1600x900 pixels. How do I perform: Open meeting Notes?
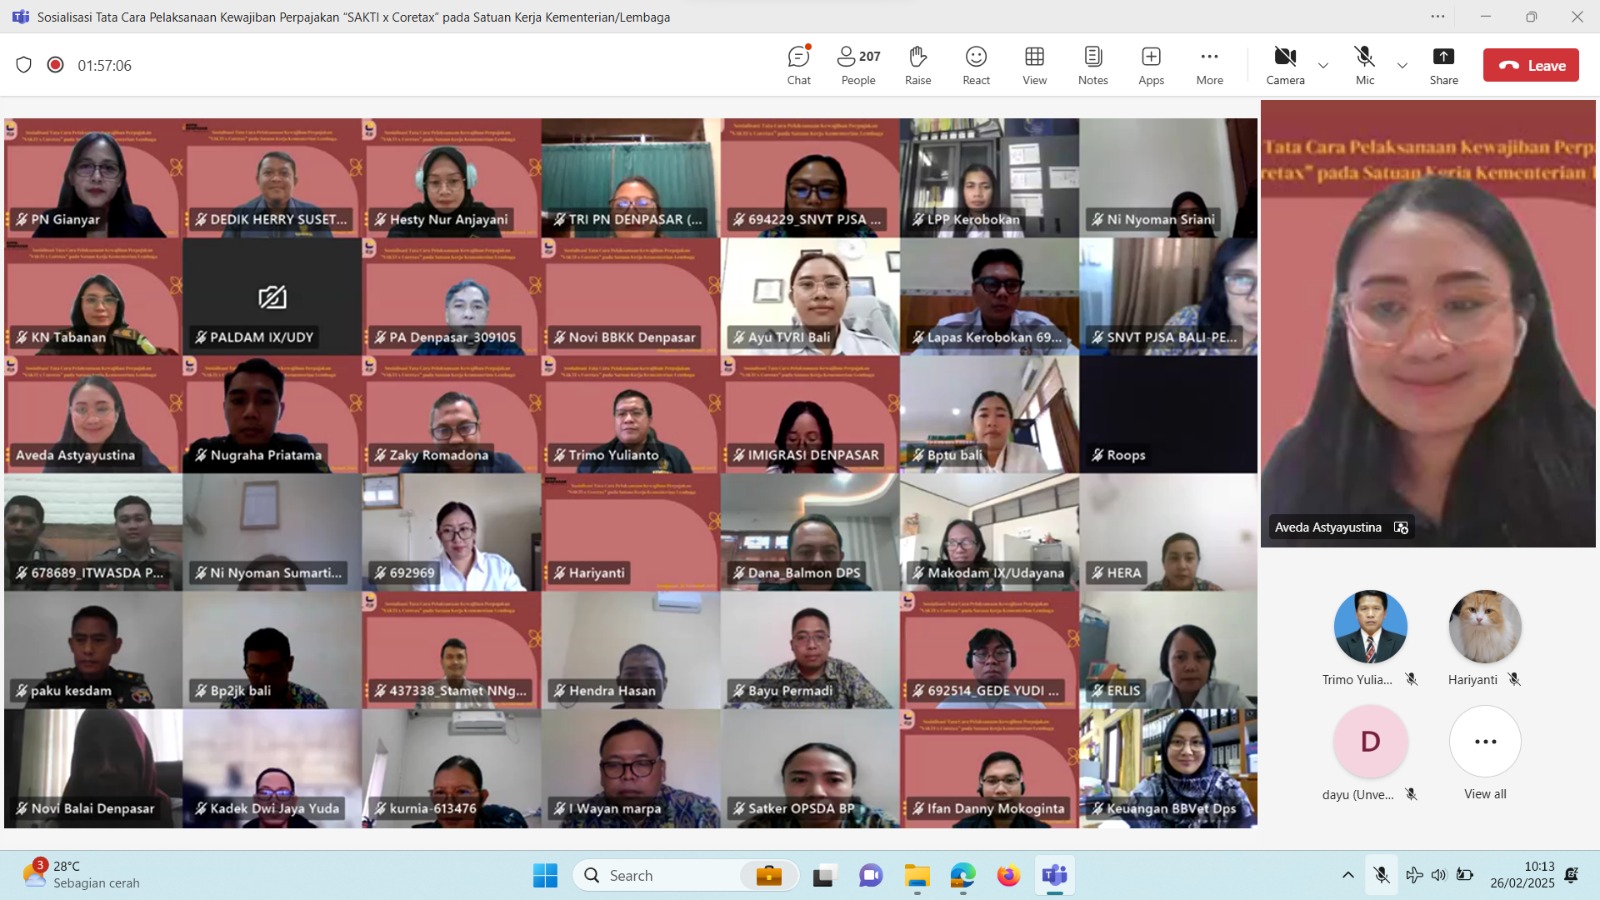[x=1092, y=65]
